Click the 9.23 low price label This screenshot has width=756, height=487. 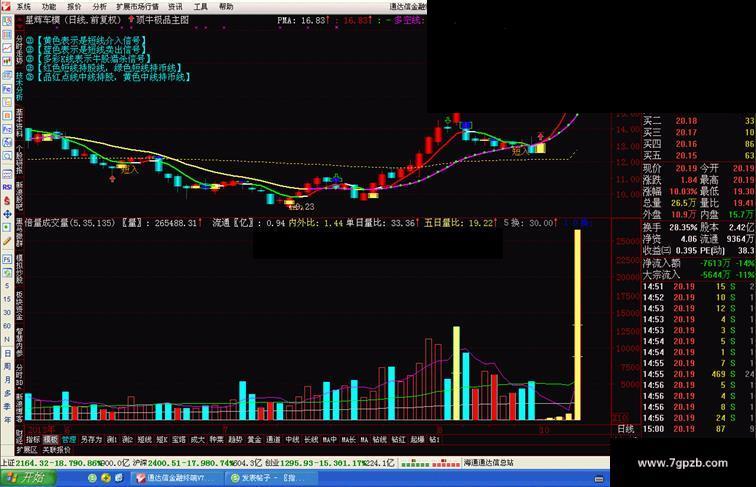[x=304, y=207]
